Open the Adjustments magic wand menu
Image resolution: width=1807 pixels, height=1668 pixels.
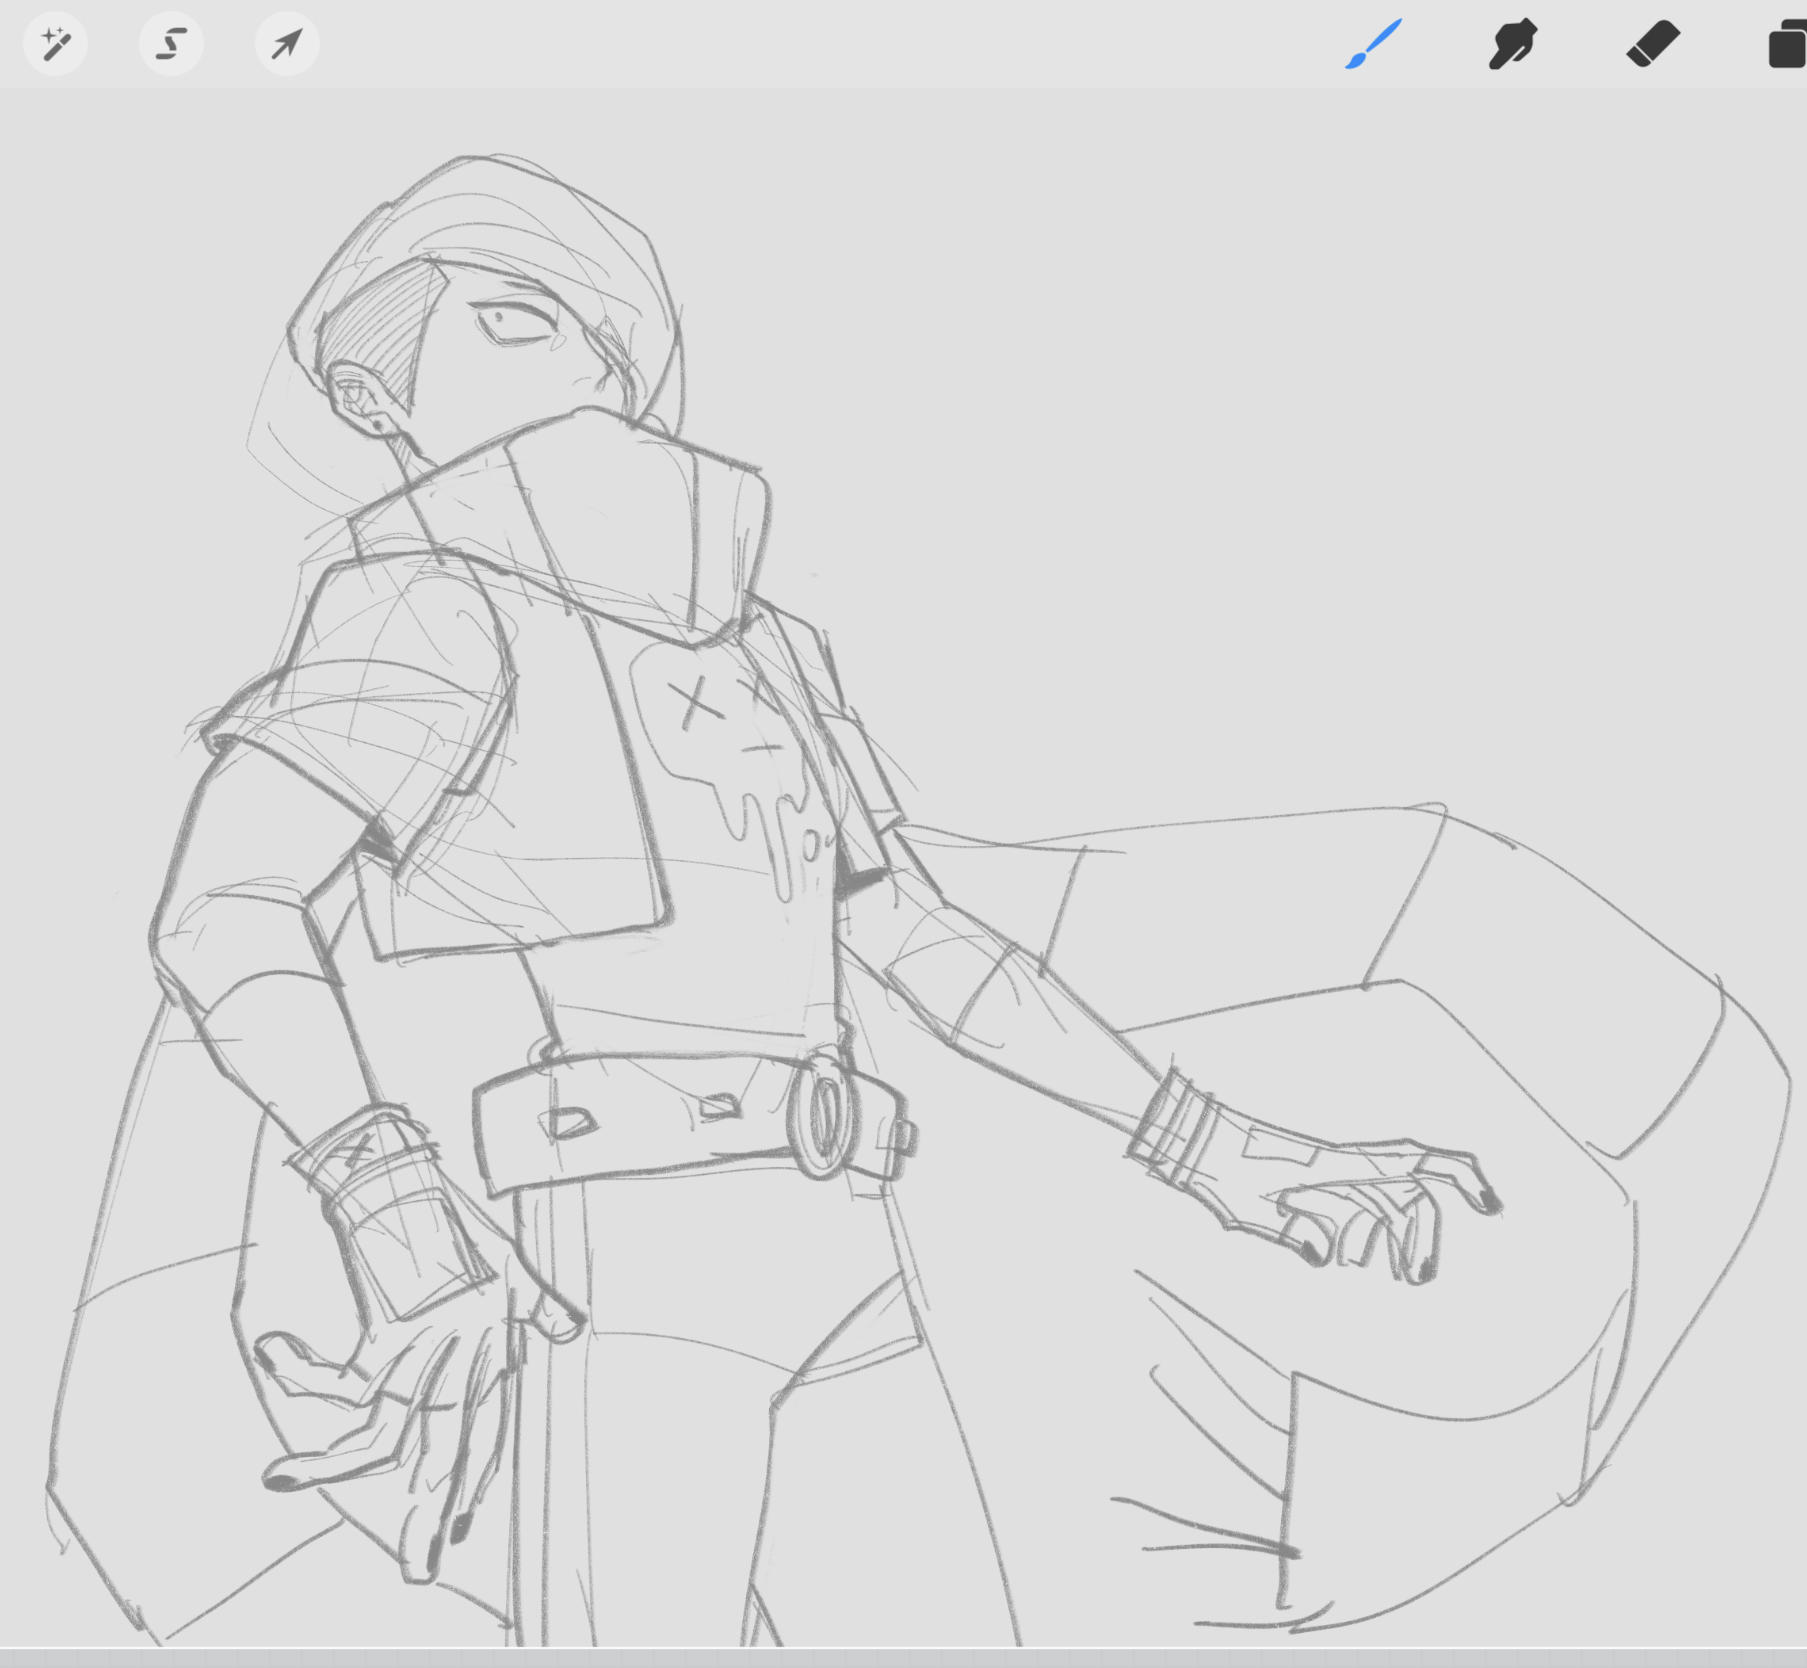(x=55, y=44)
